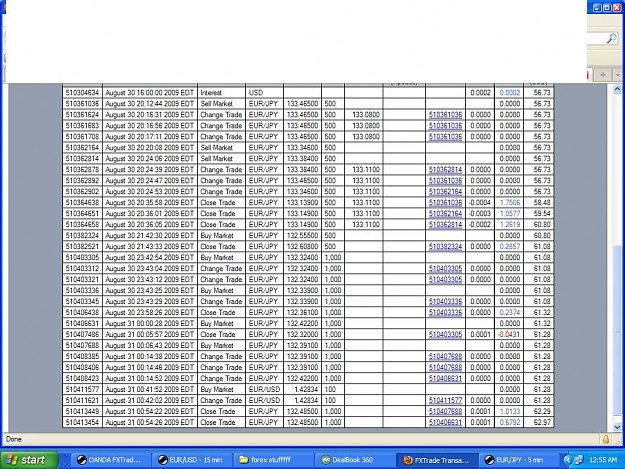Screen dimensions: 625x469
Task: Open link 510407688 in row 510408385
Action: click(x=445, y=357)
